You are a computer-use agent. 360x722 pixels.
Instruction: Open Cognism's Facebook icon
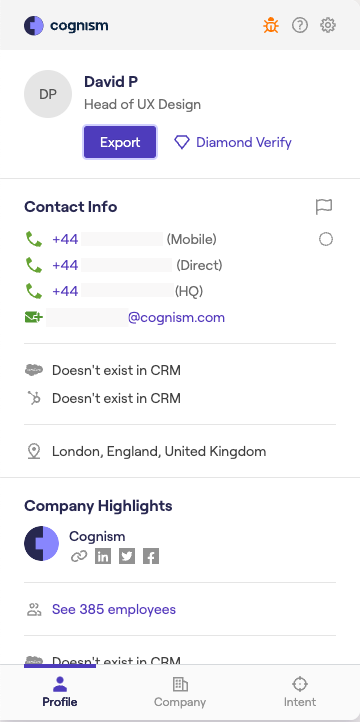(x=151, y=556)
